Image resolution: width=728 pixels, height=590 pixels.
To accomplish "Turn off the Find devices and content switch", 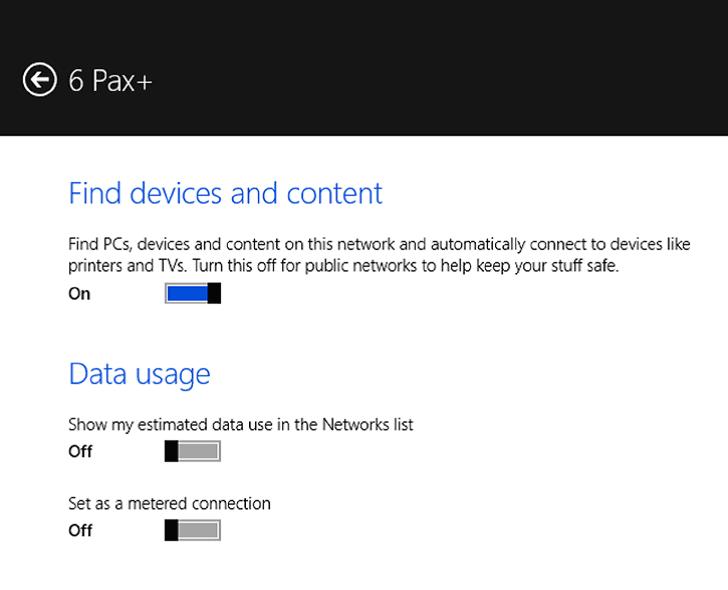I will (x=192, y=293).
